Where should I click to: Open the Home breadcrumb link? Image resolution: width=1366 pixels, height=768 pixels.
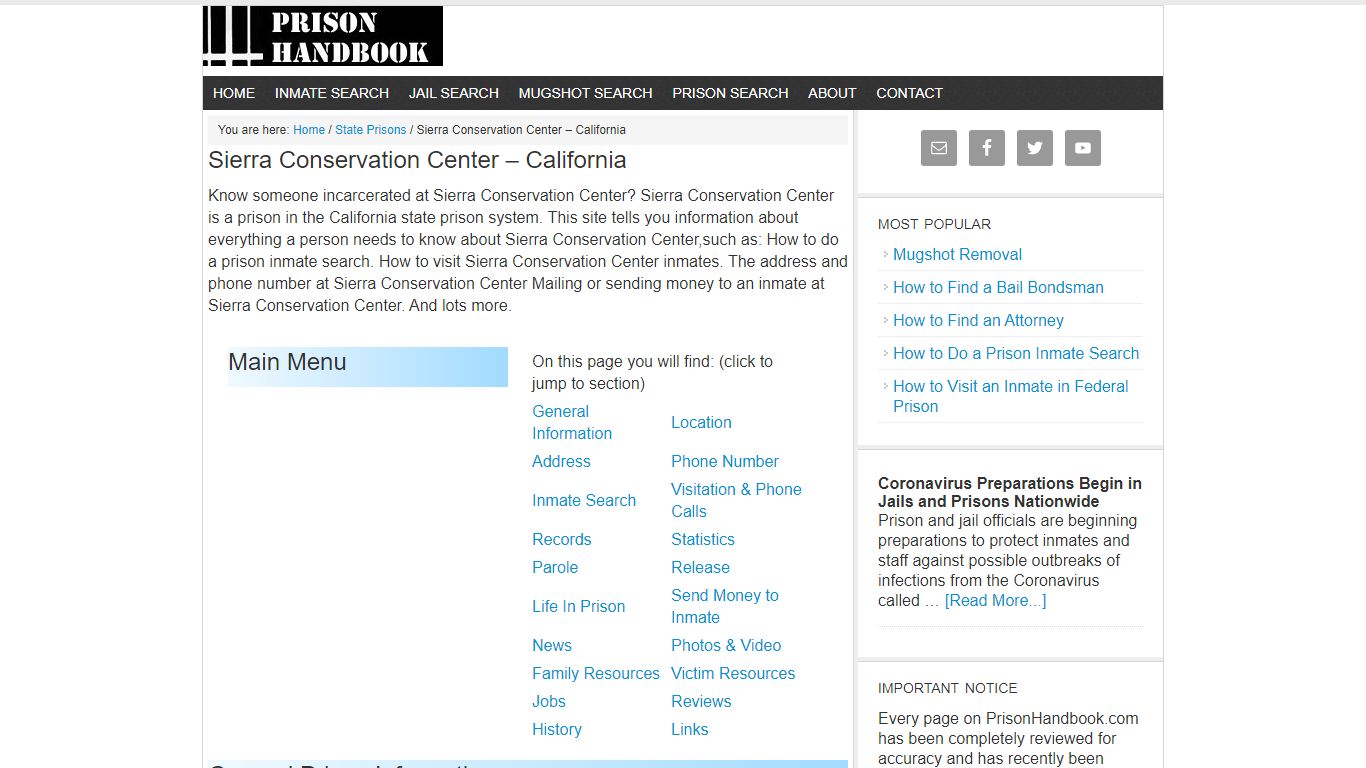[308, 129]
